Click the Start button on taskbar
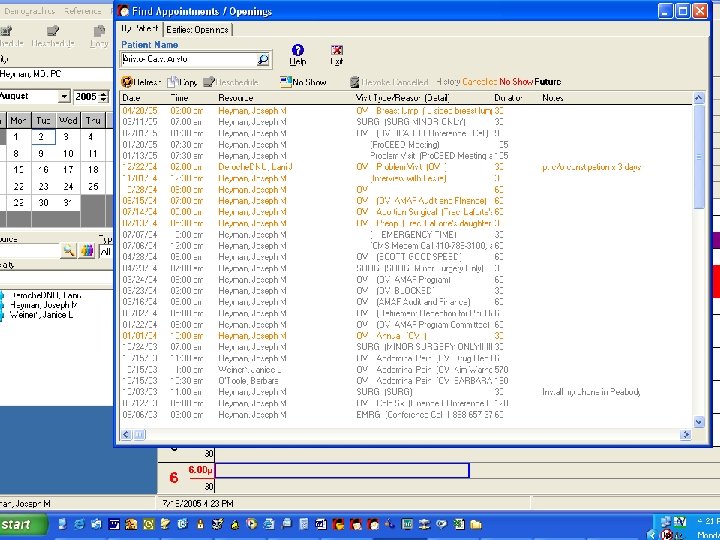Screen dimensions: 720x540 pyautogui.click(x=20, y=524)
